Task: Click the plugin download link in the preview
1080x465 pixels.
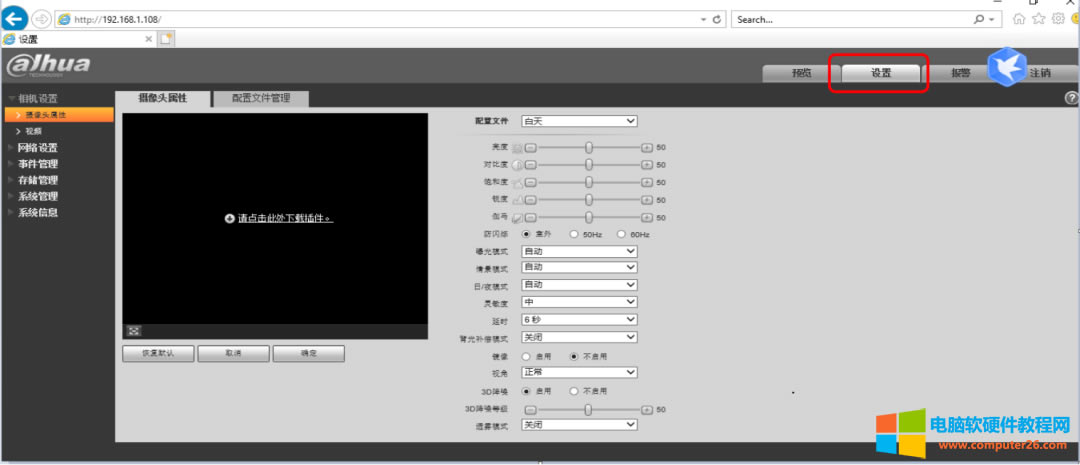Action: point(284,218)
